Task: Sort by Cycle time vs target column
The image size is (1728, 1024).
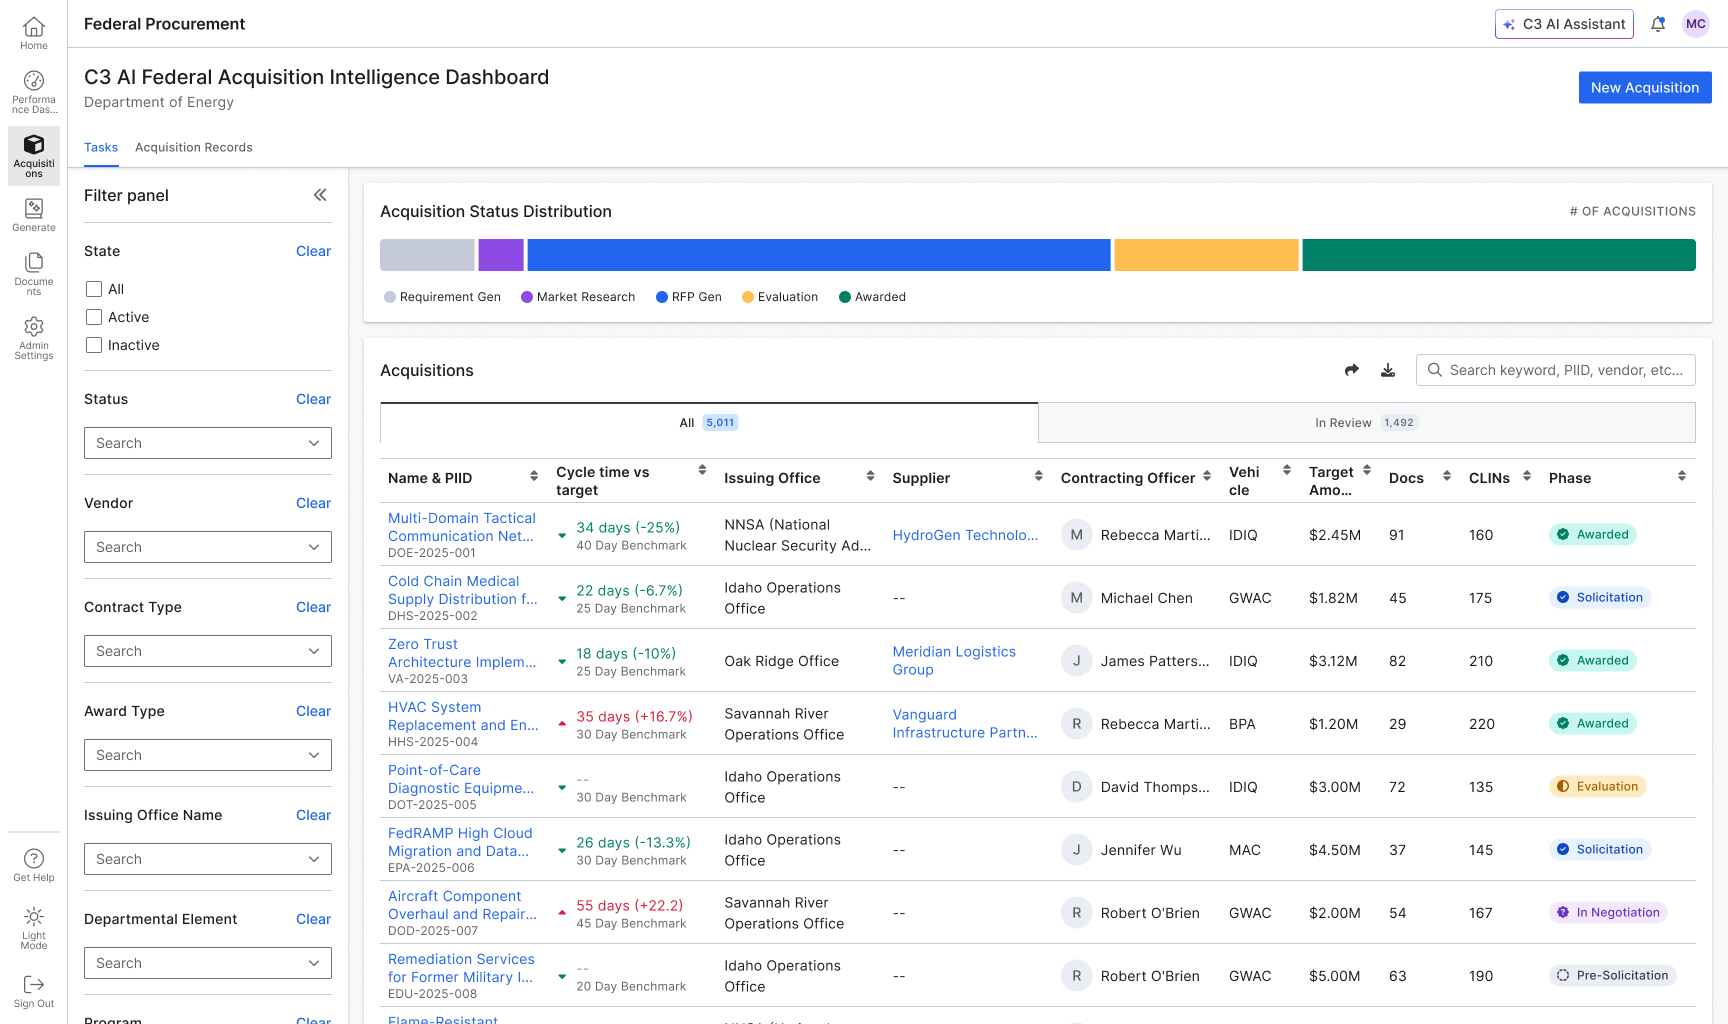Action: [x=702, y=470]
